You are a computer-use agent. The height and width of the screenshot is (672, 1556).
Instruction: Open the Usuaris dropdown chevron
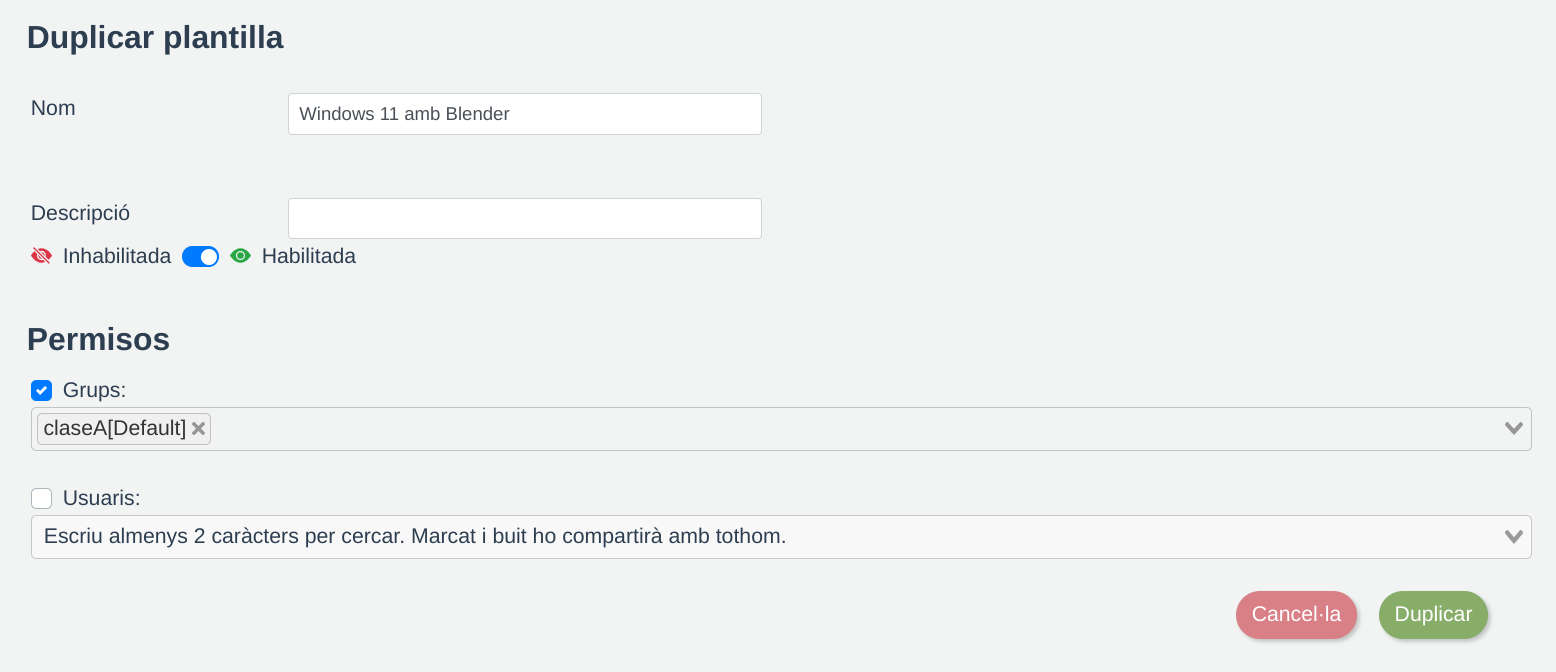tap(1513, 537)
